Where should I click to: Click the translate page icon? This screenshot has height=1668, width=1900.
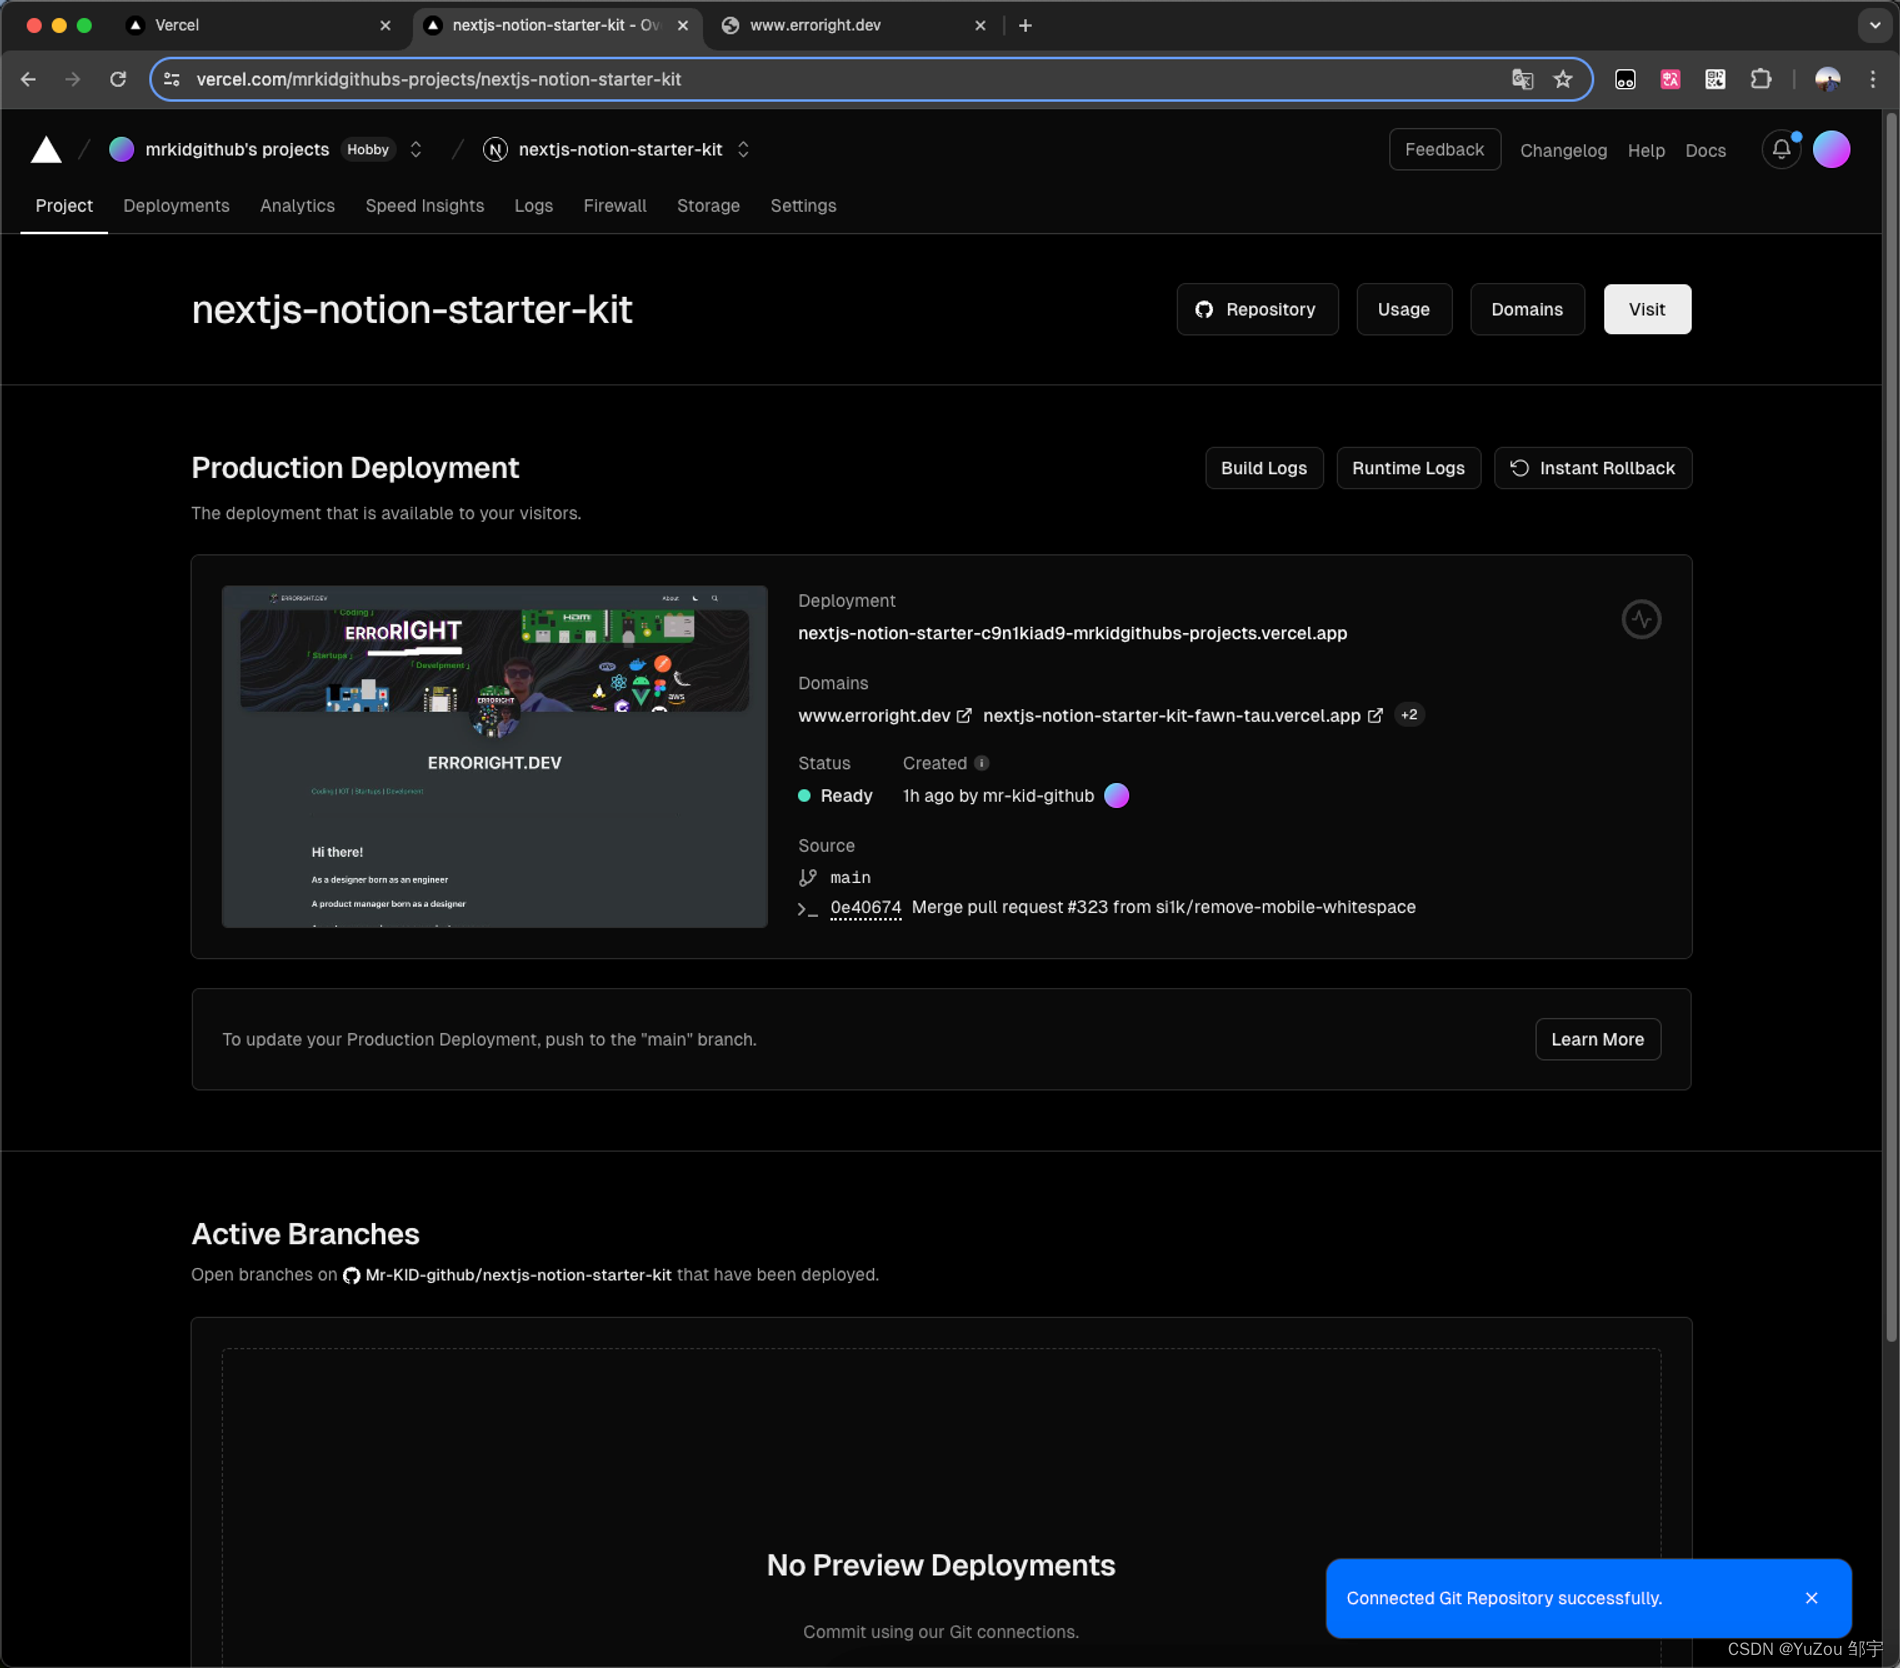tap(1522, 79)
